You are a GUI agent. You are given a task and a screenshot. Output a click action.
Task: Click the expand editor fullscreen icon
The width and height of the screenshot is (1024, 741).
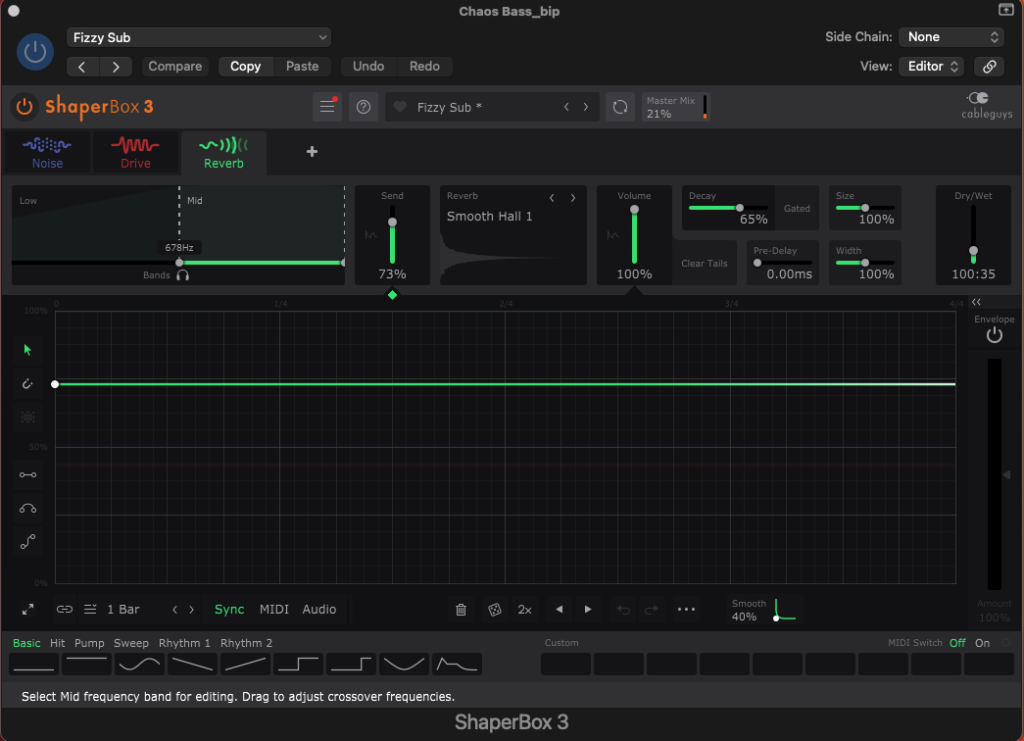pos(27,609)
